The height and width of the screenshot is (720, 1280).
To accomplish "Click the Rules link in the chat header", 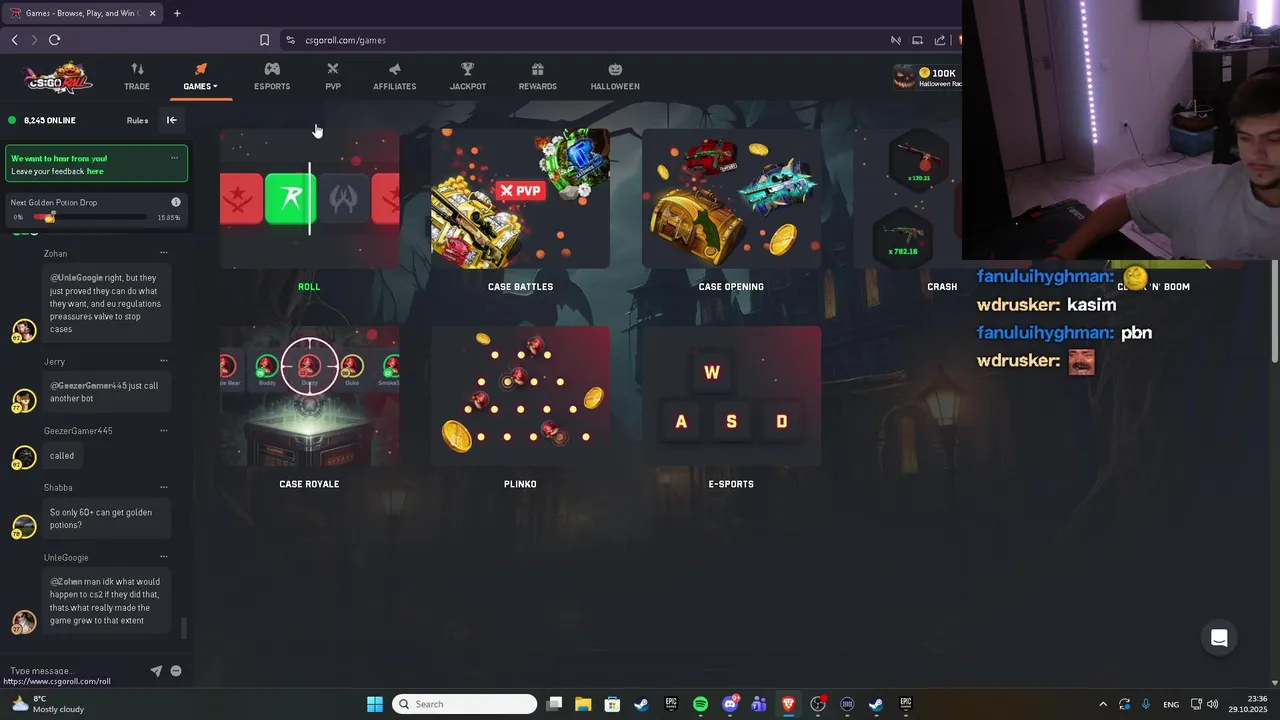I will point(137,120).
